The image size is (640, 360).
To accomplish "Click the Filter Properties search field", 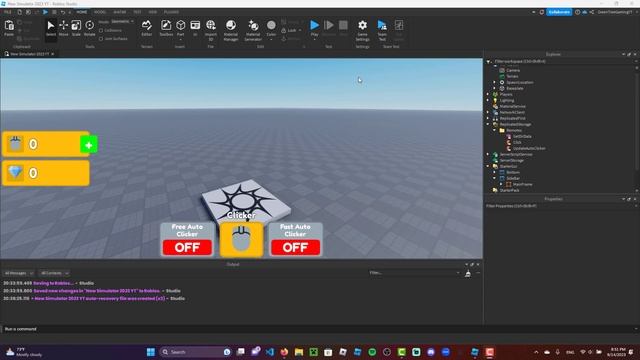I will tap(561, 206).
